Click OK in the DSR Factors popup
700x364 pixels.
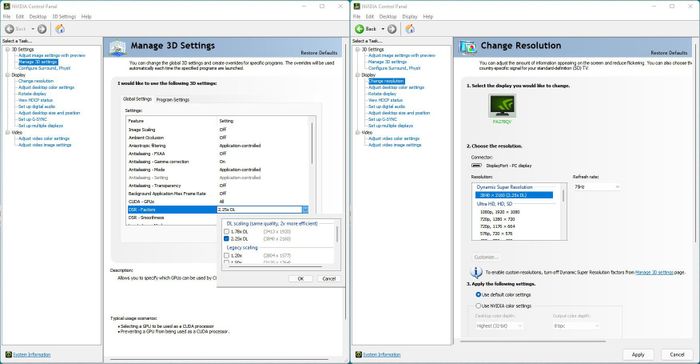[300, 279]
